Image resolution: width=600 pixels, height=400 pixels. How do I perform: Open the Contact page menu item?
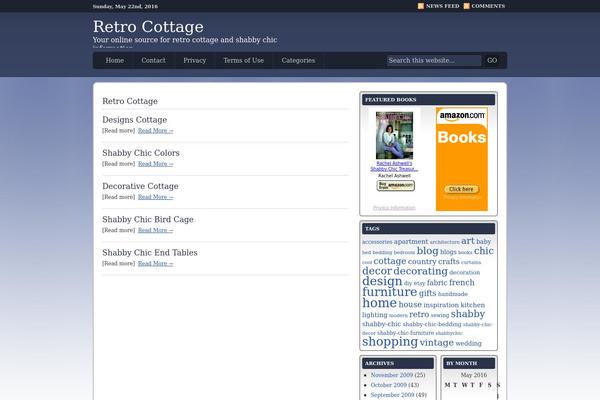click(153, 60)
